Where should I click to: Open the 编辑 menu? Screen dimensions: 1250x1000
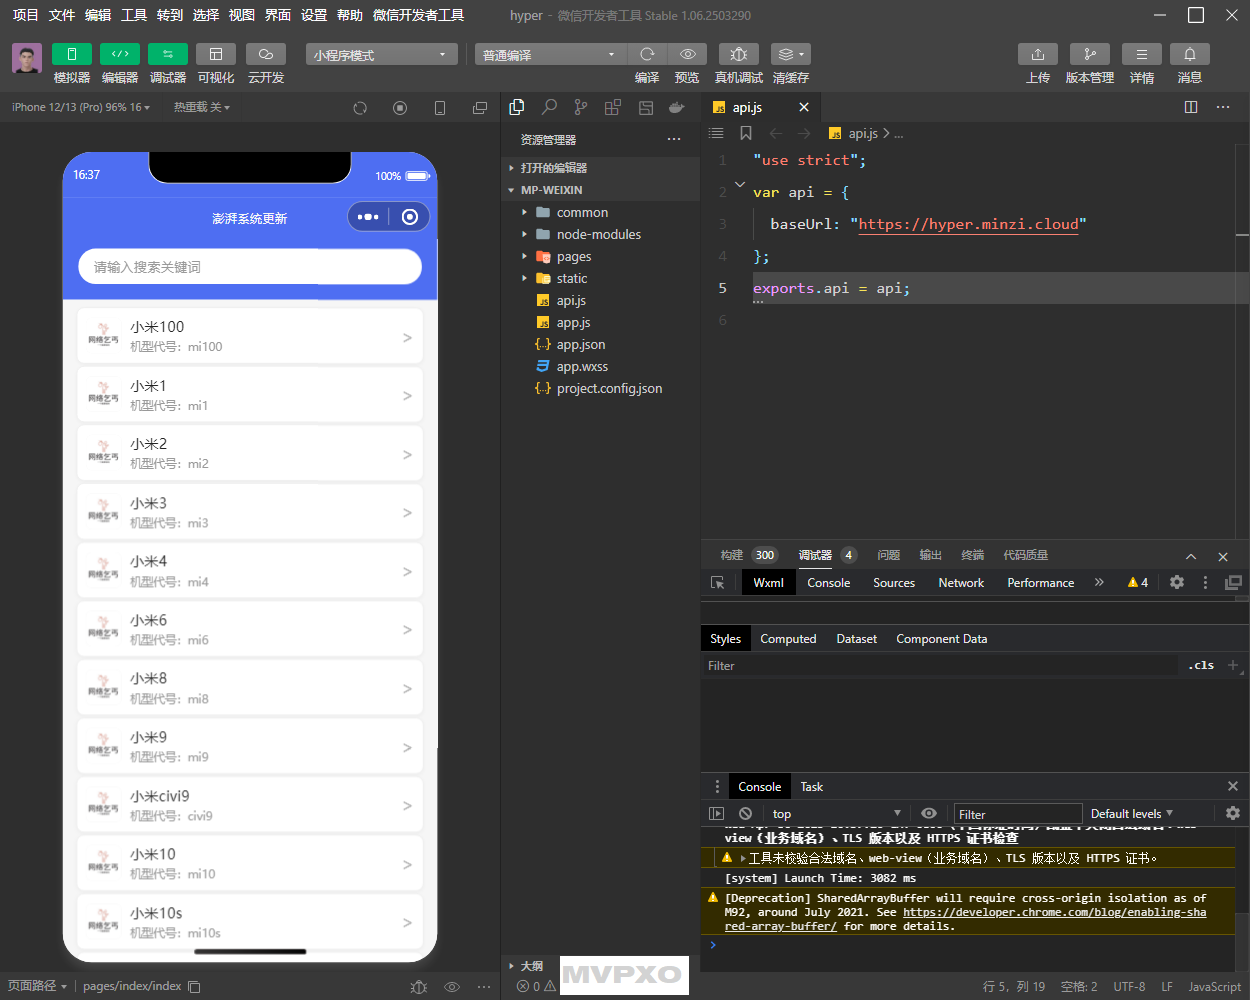pos(98,15)
